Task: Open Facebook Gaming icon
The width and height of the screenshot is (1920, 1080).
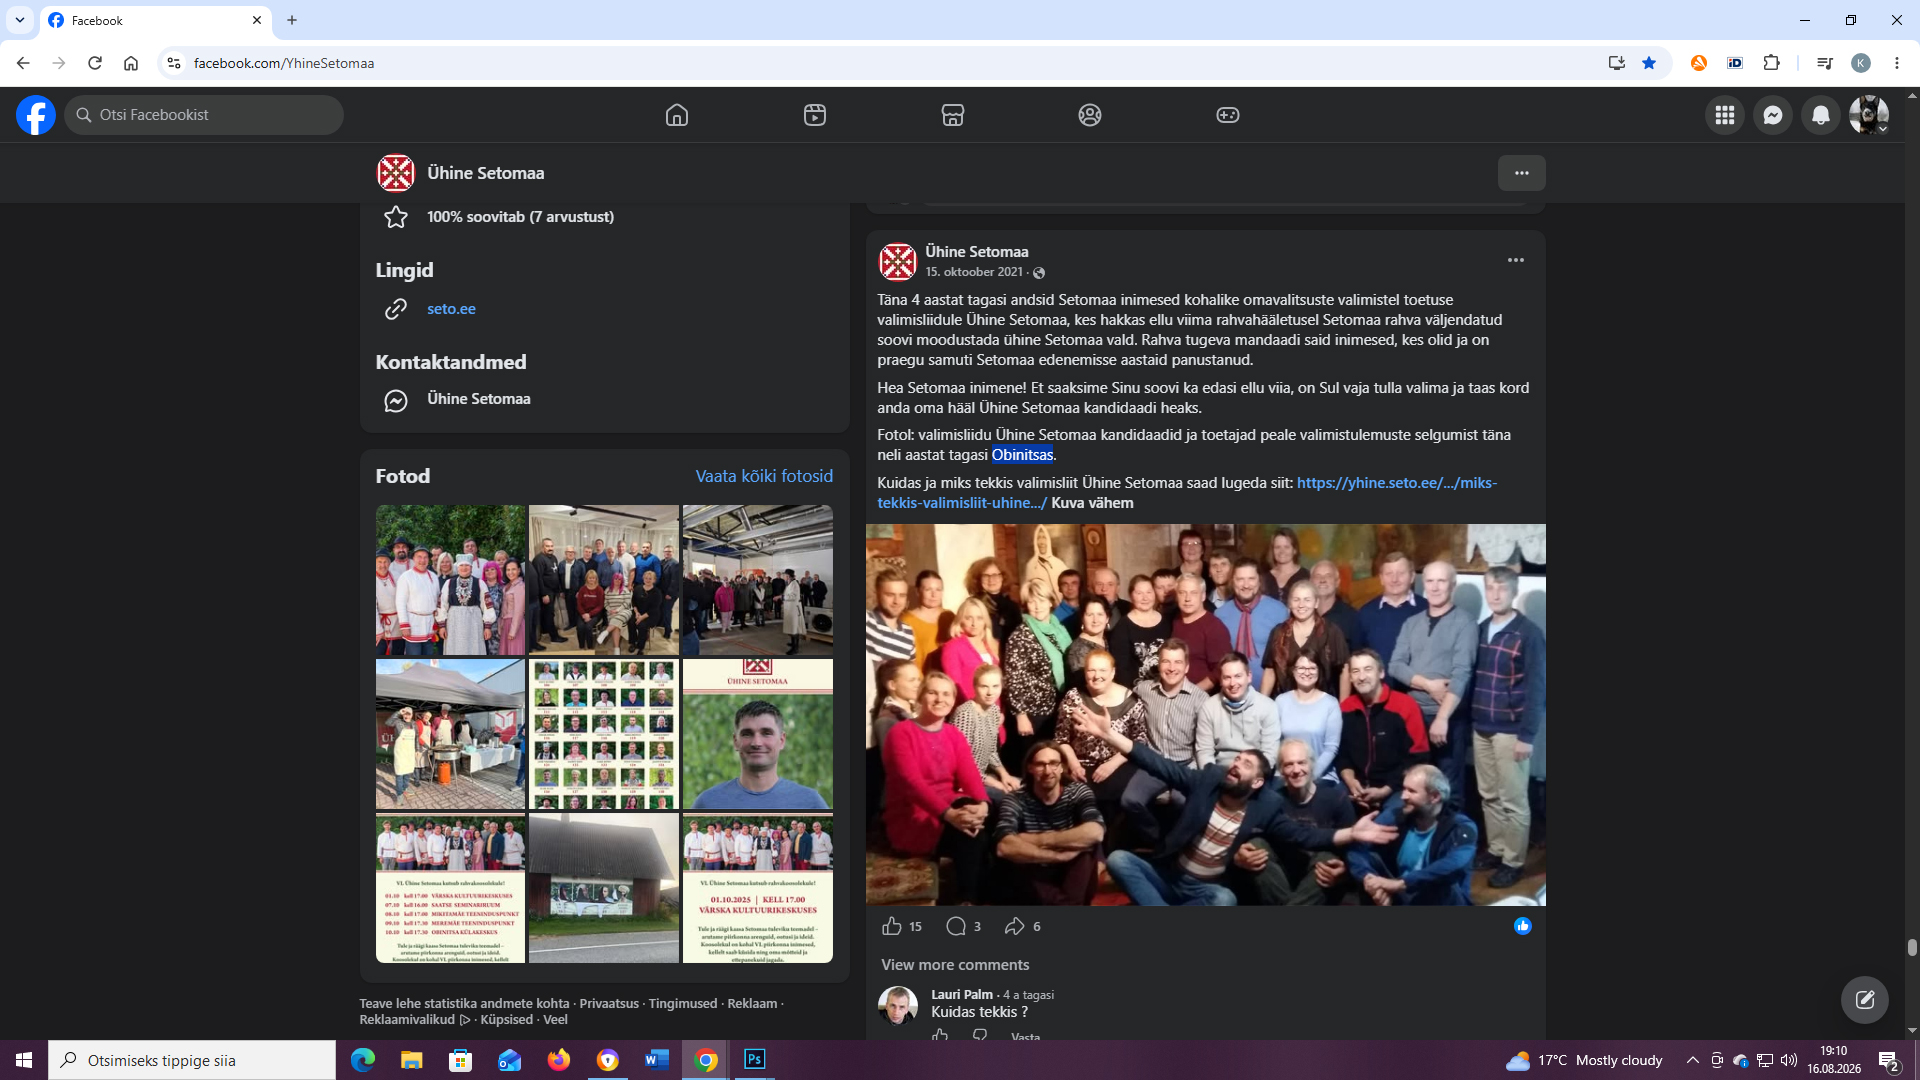Action: point(1228,115)
